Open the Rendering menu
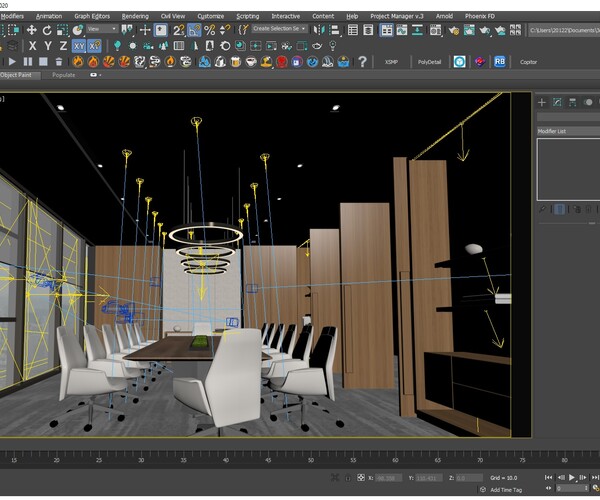 pyautogui.click(x=135, y=16)
